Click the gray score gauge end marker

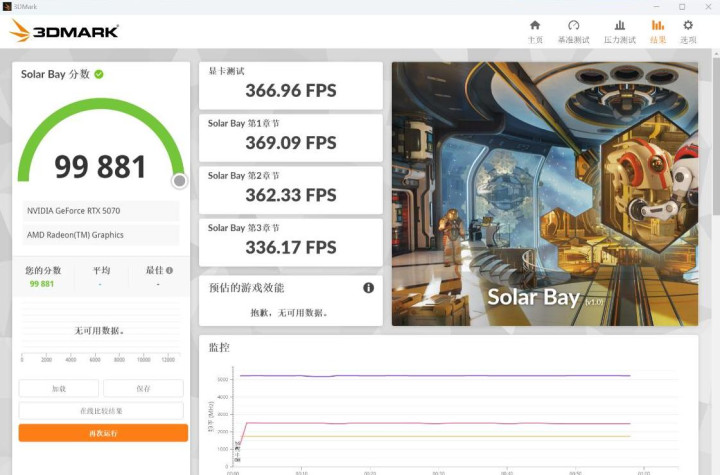[x=180, y=181]
